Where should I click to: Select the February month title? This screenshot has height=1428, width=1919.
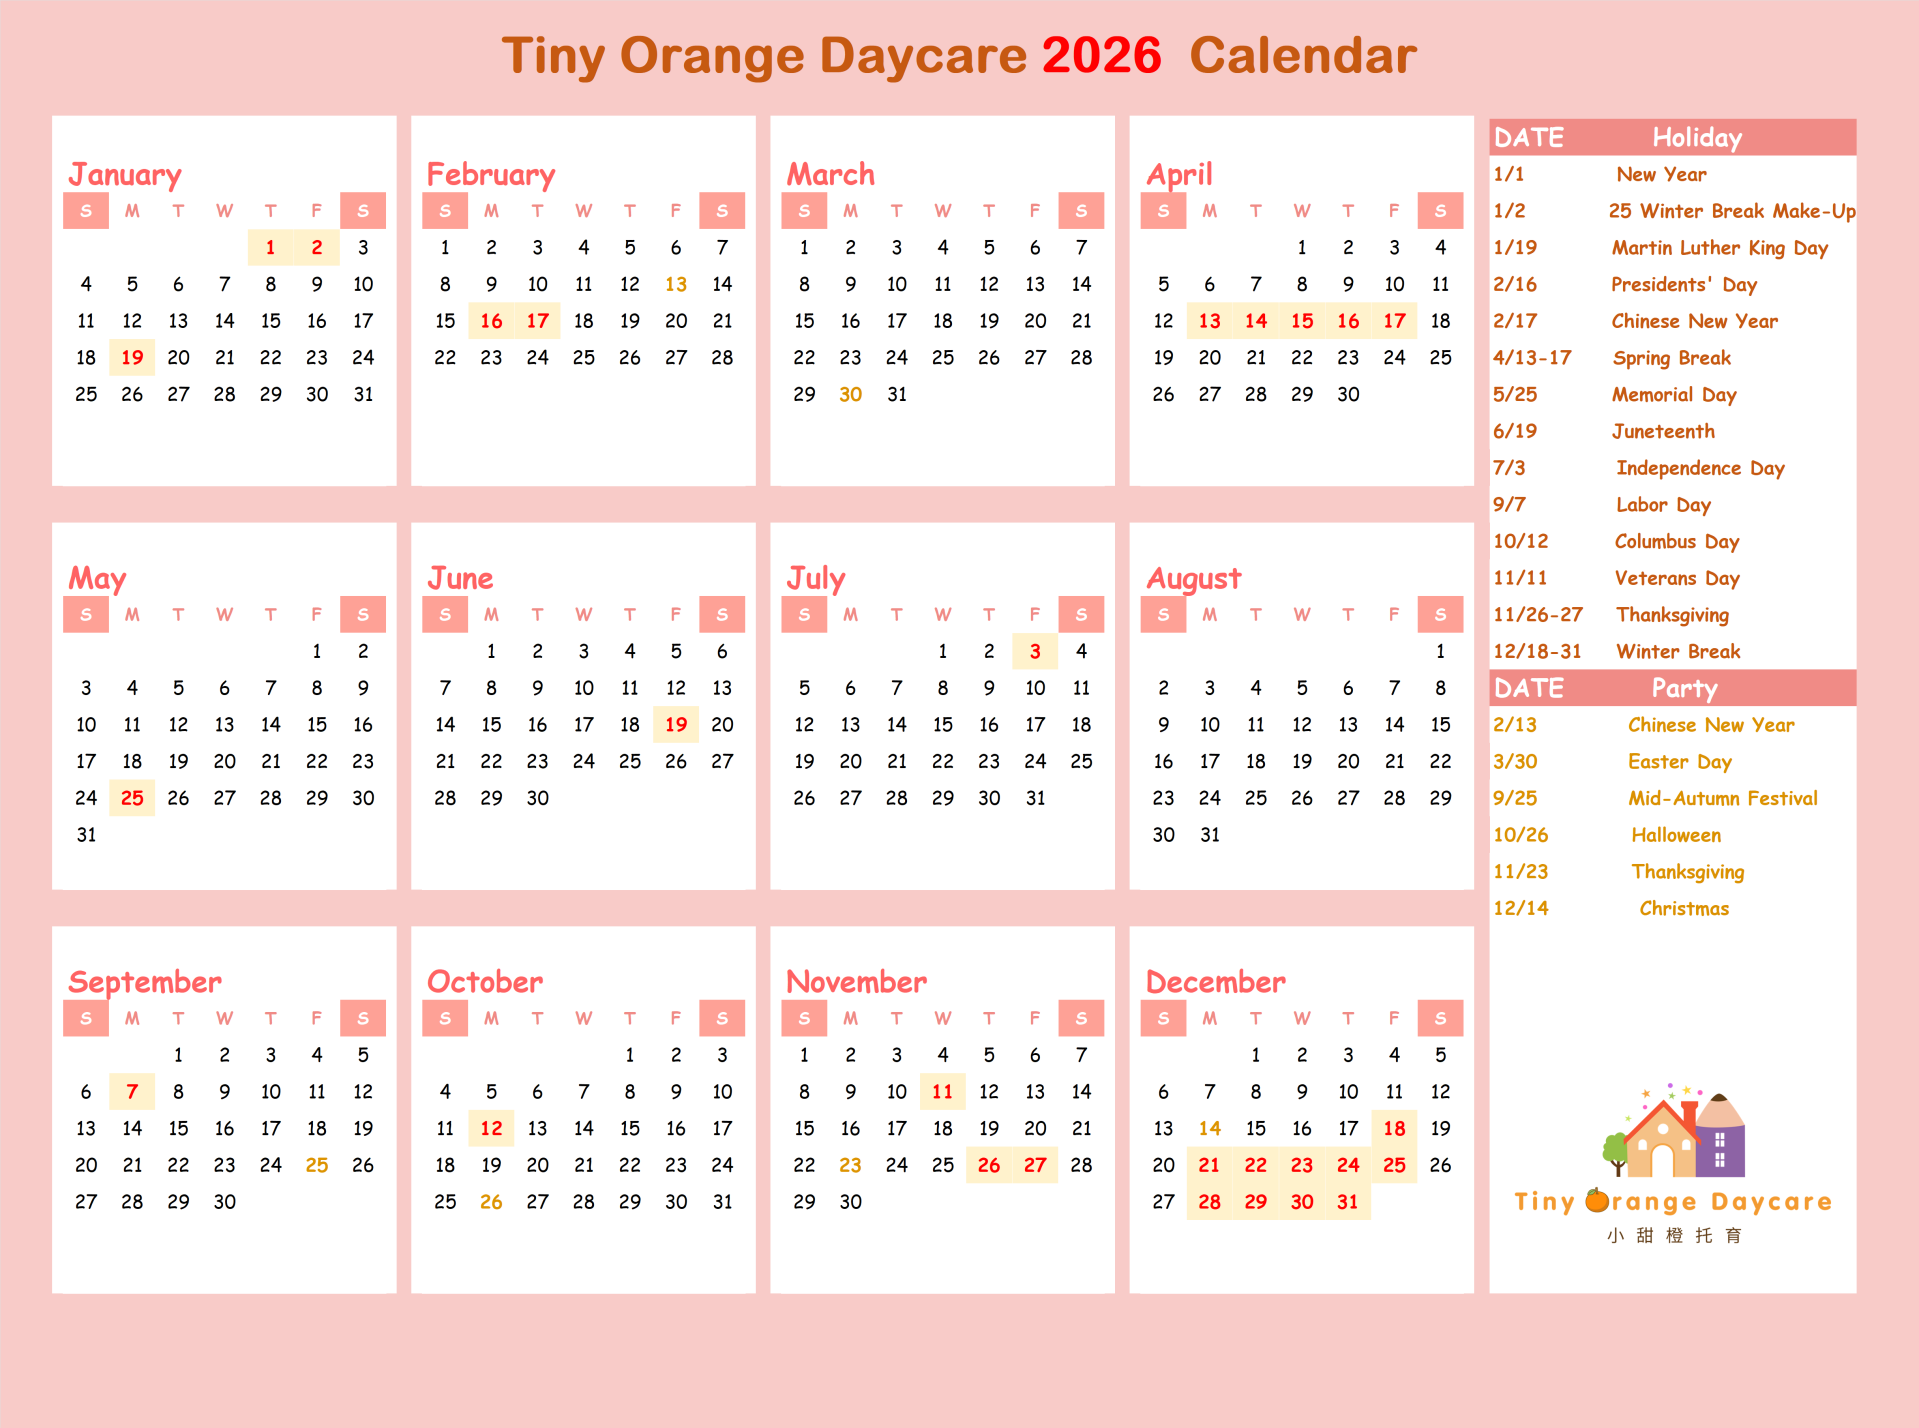(490, 175)
